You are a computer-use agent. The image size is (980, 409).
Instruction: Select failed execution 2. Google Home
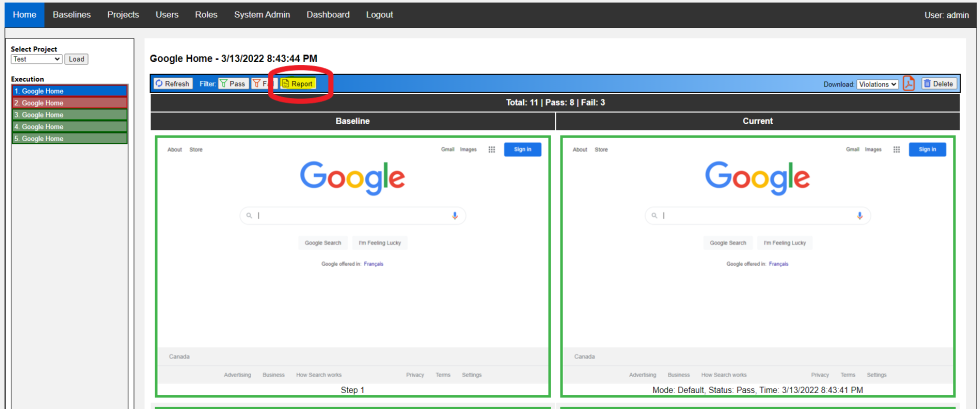click(x=69, y=103)
